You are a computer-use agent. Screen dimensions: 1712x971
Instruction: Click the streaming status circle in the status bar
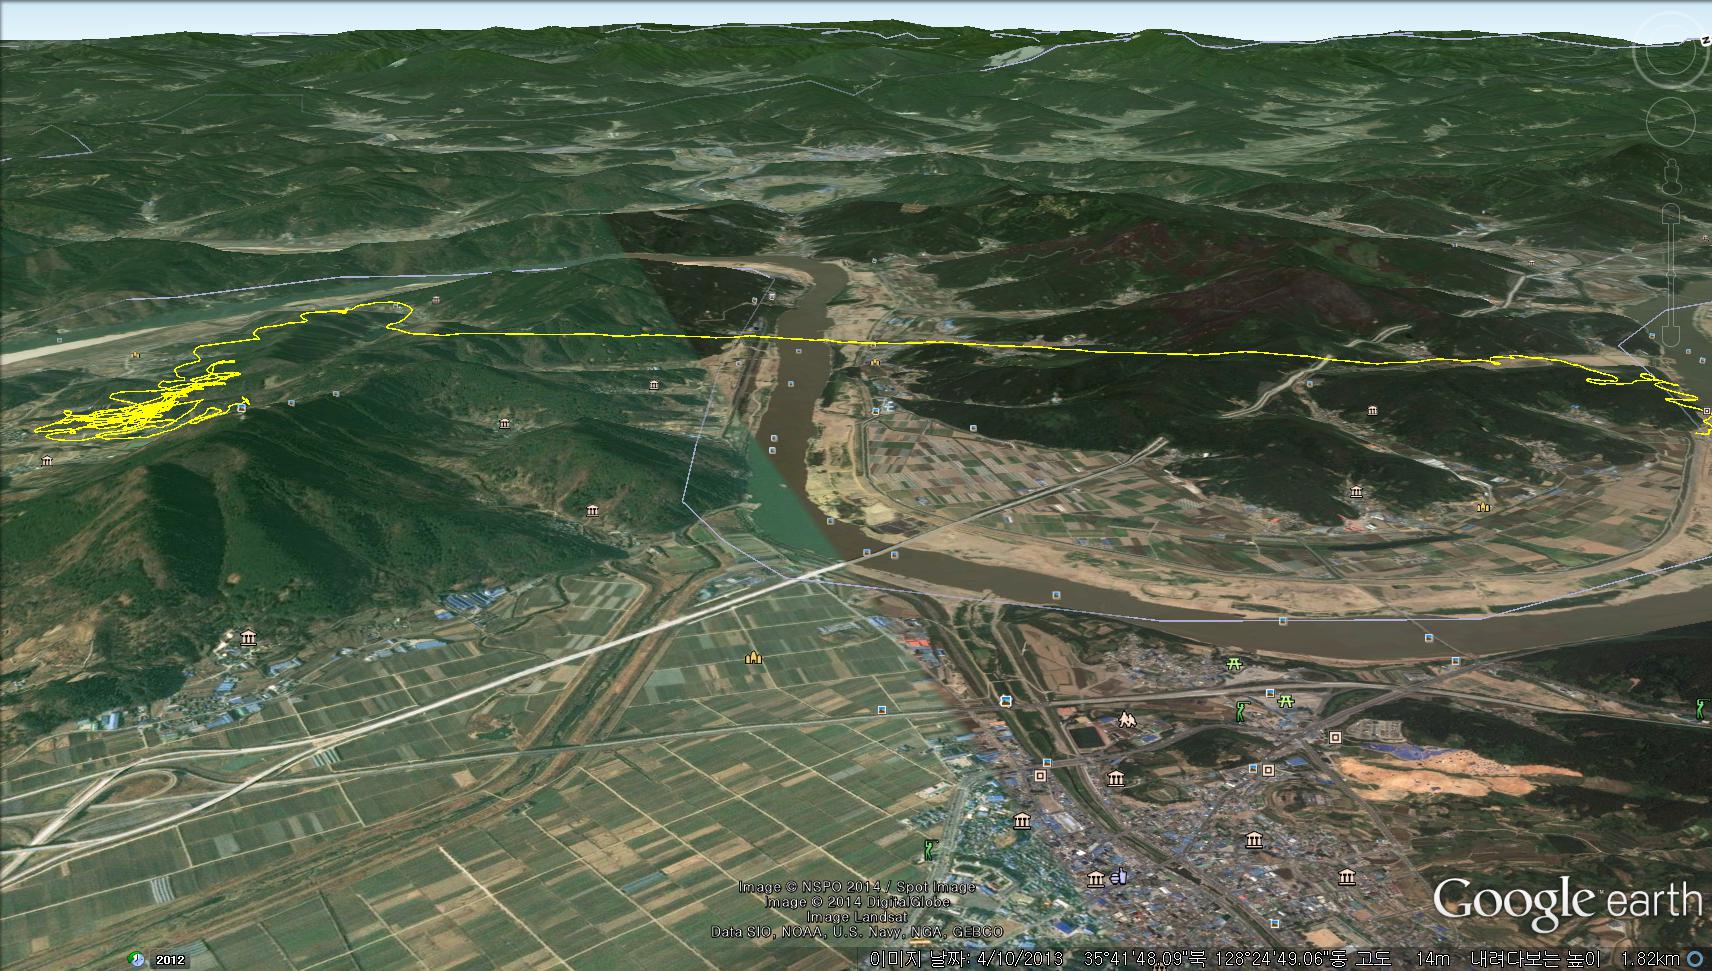pos(1695,959)
